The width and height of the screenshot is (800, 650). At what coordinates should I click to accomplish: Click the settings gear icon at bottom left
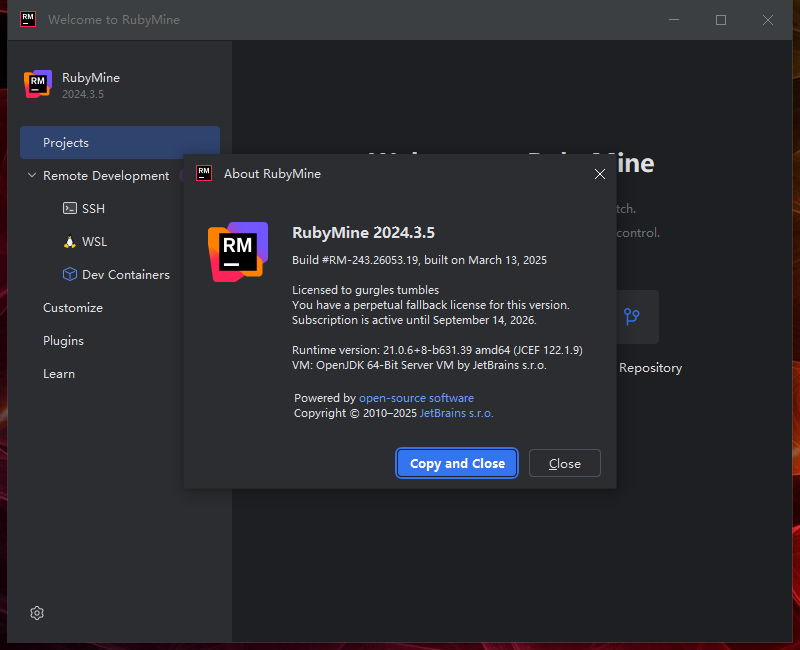37,613
